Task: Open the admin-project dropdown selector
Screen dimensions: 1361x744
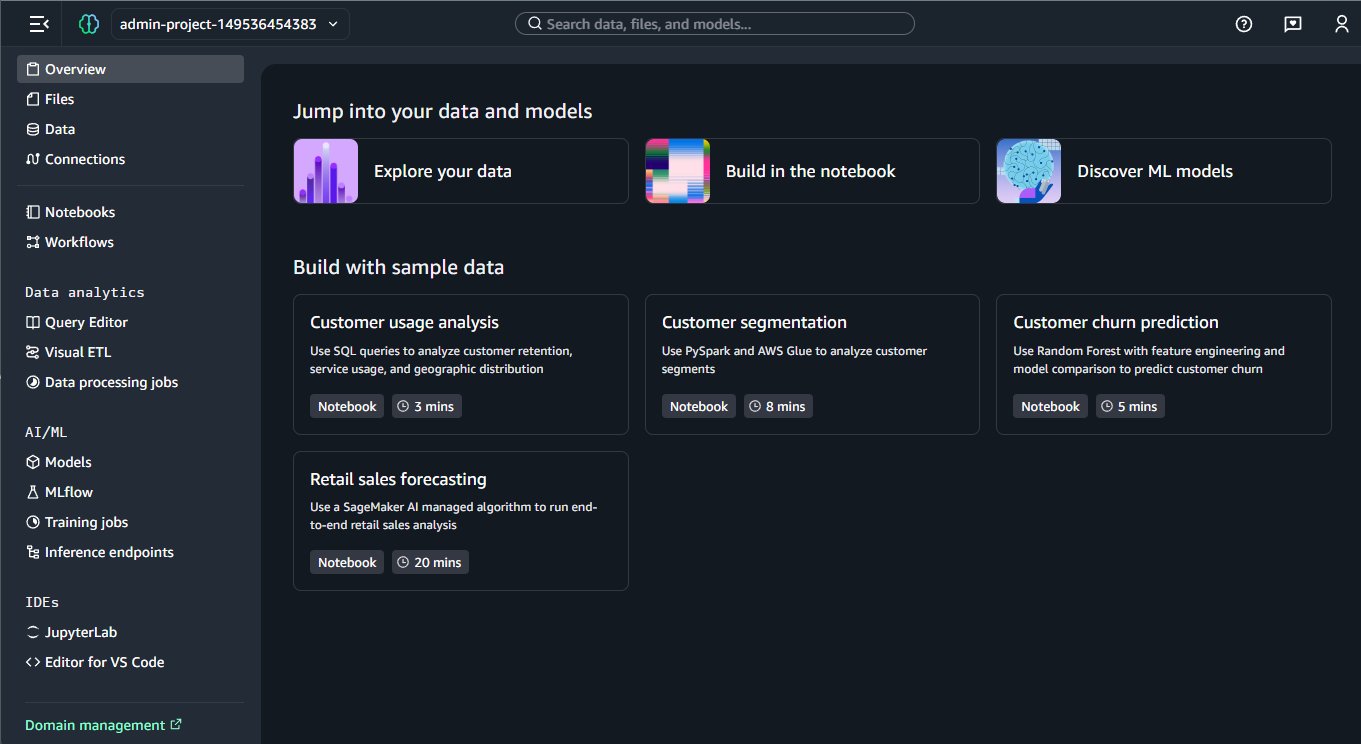Action: pos(229,24)
